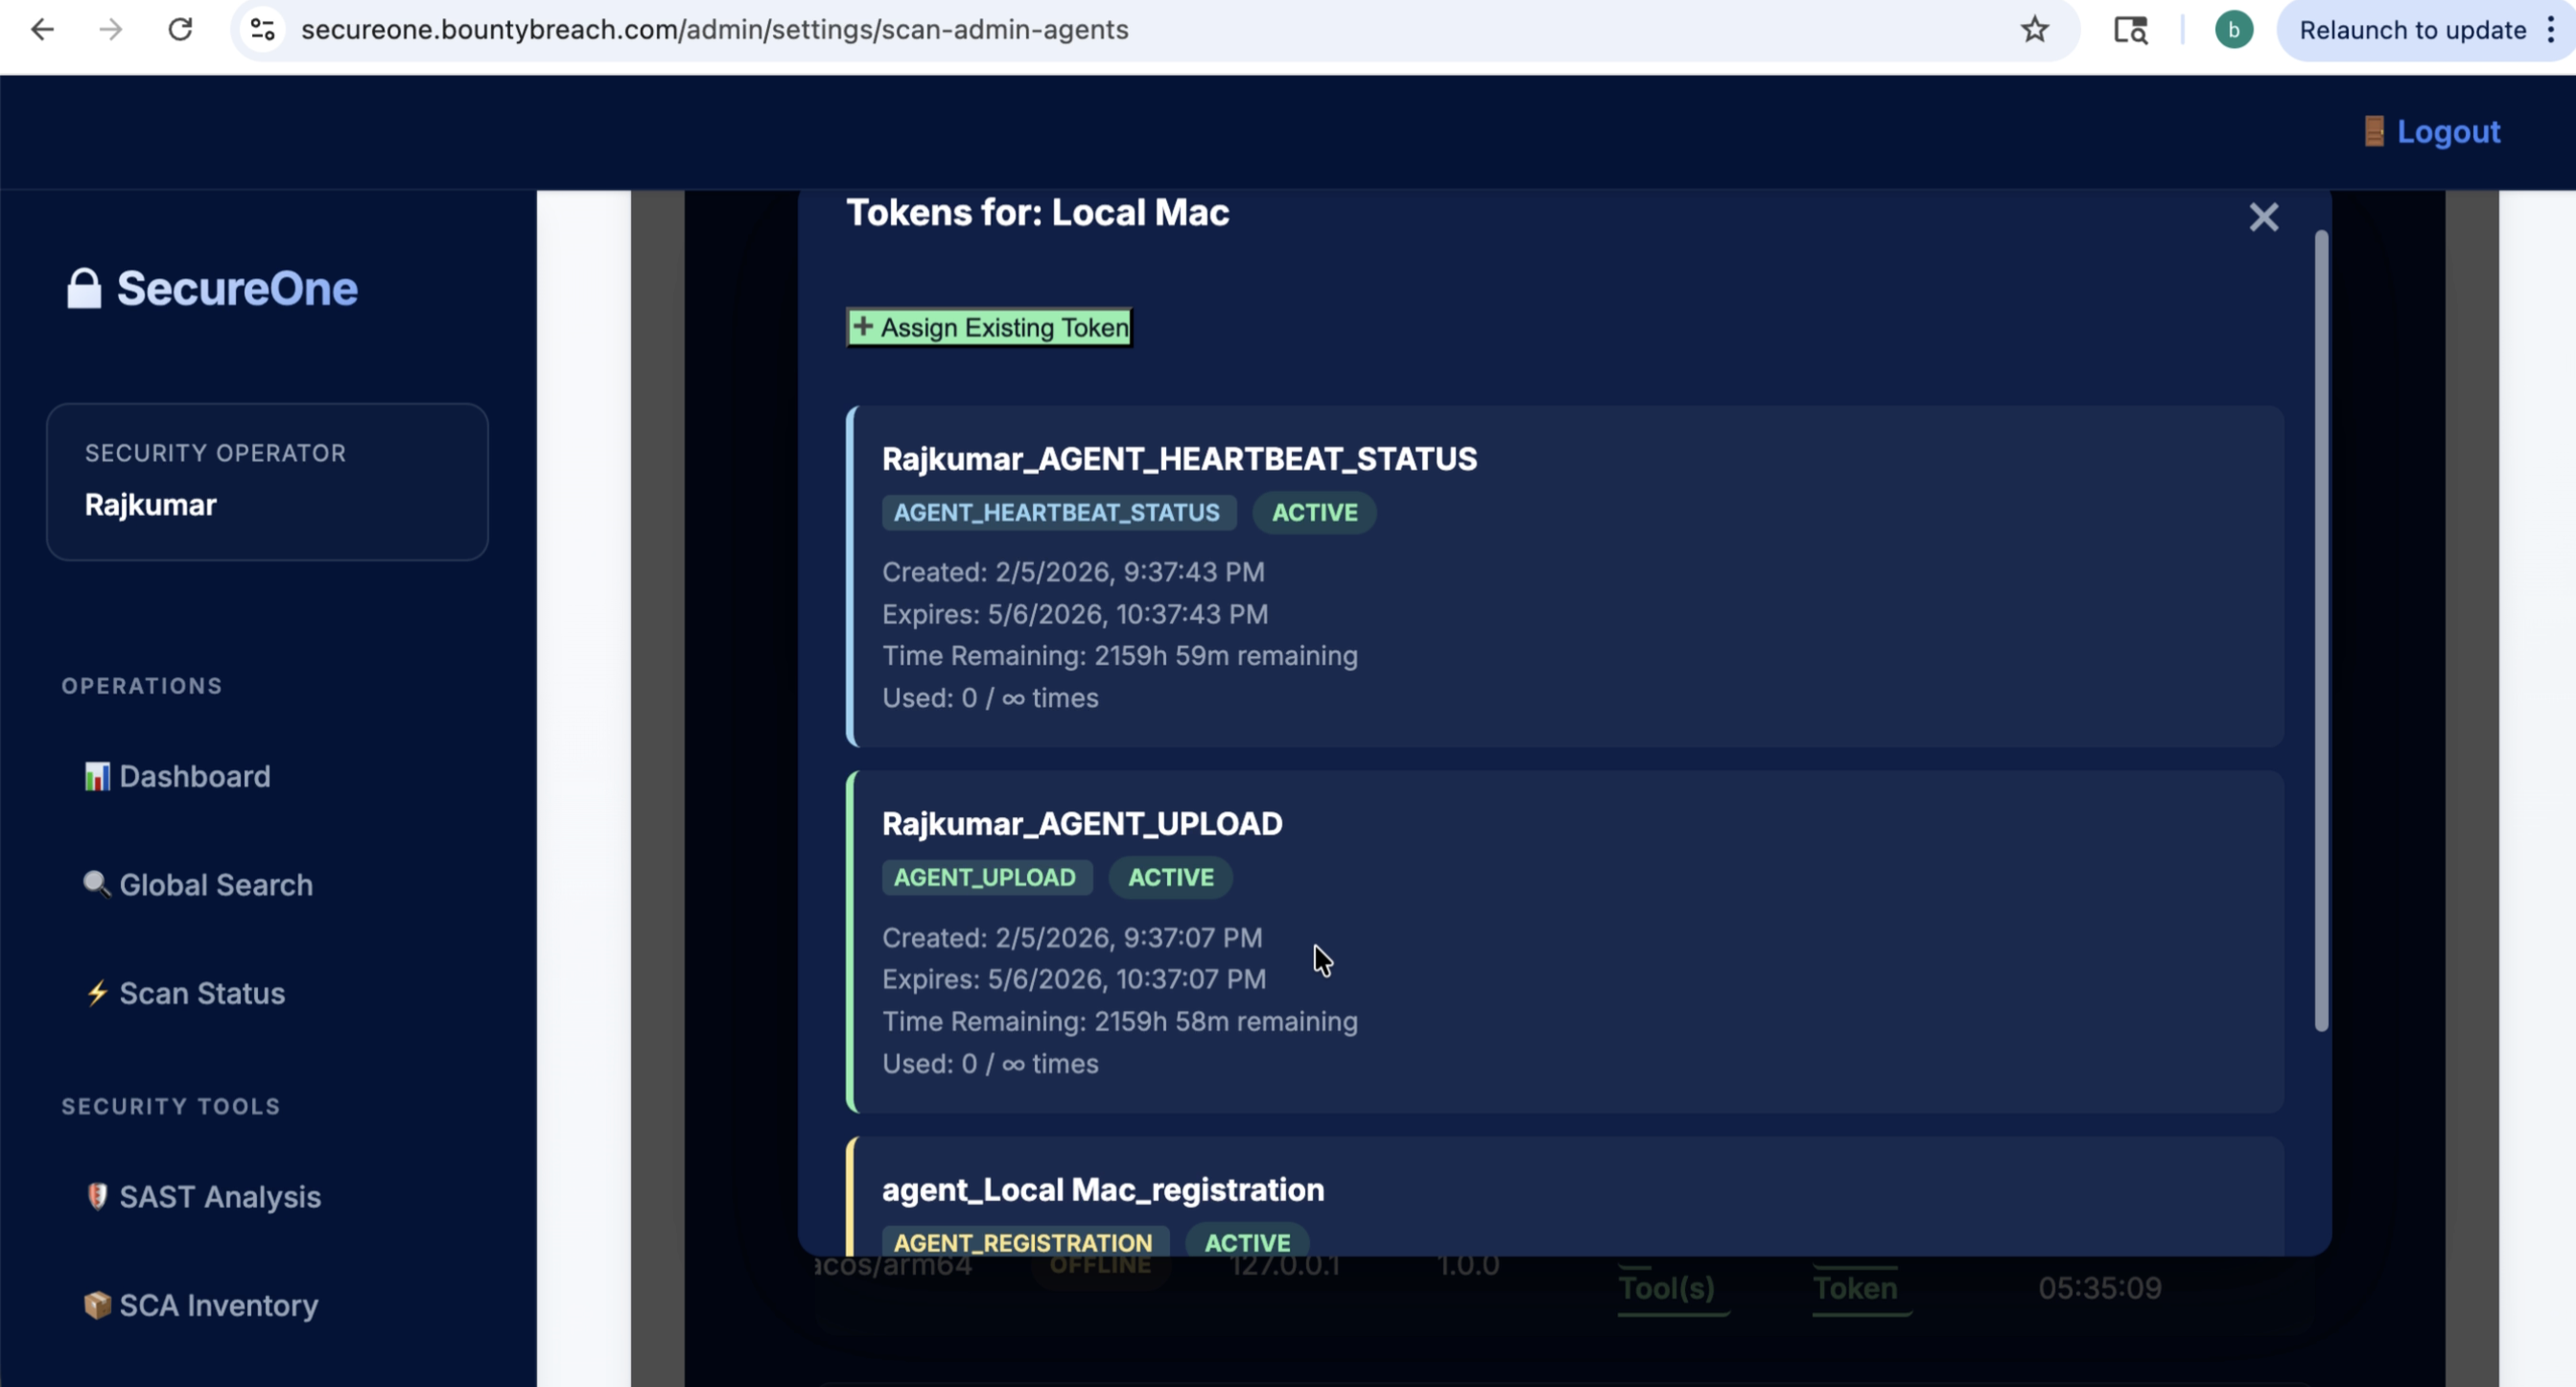Open the browser profile avatar 'b'
Screen dimensions: 2576x1387
tap(2233, 30)
